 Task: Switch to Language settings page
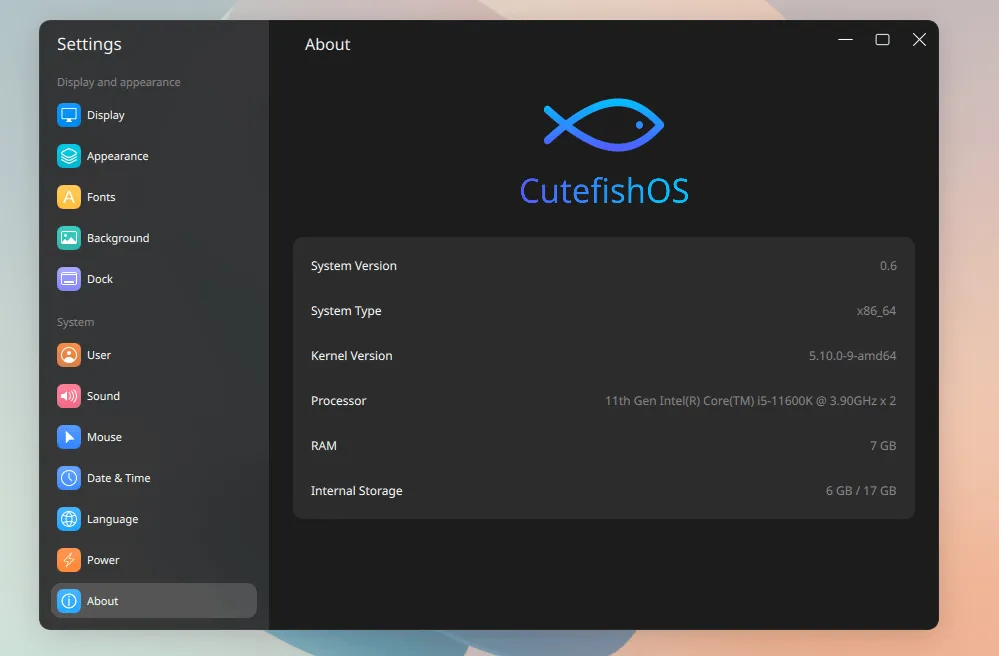coord(112,519)
